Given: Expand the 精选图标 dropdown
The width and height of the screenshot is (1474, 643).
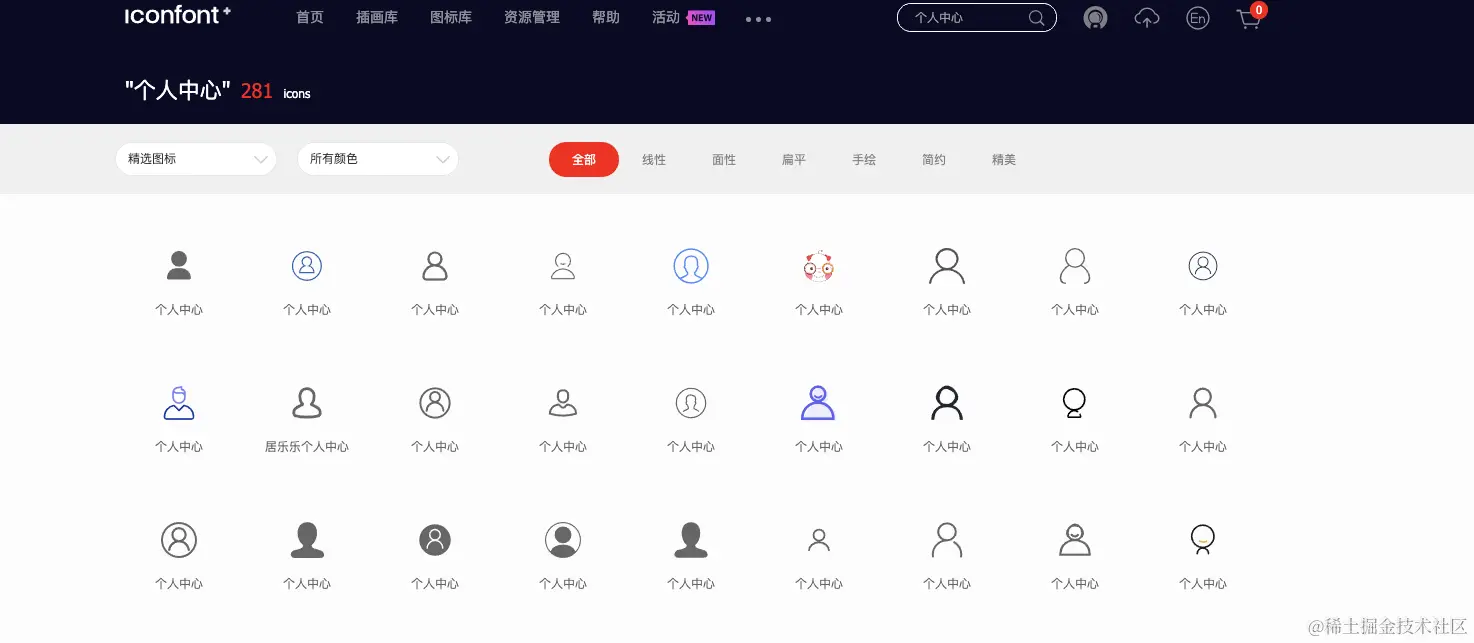Looking at the screenshot, I should tap(195, 159).
